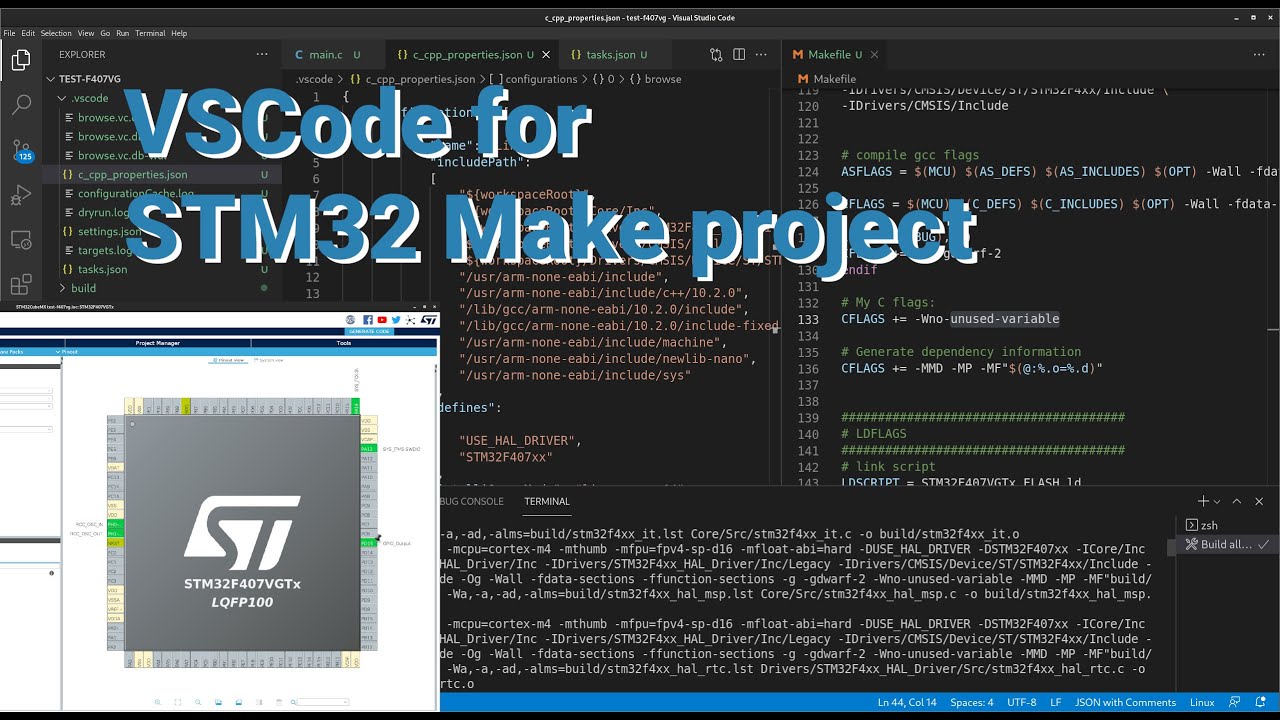This screenshot has width=1280, height=720.
Task: Click fit to screen icon below chip
Action: pyautogui.click(x=178, y=702)
